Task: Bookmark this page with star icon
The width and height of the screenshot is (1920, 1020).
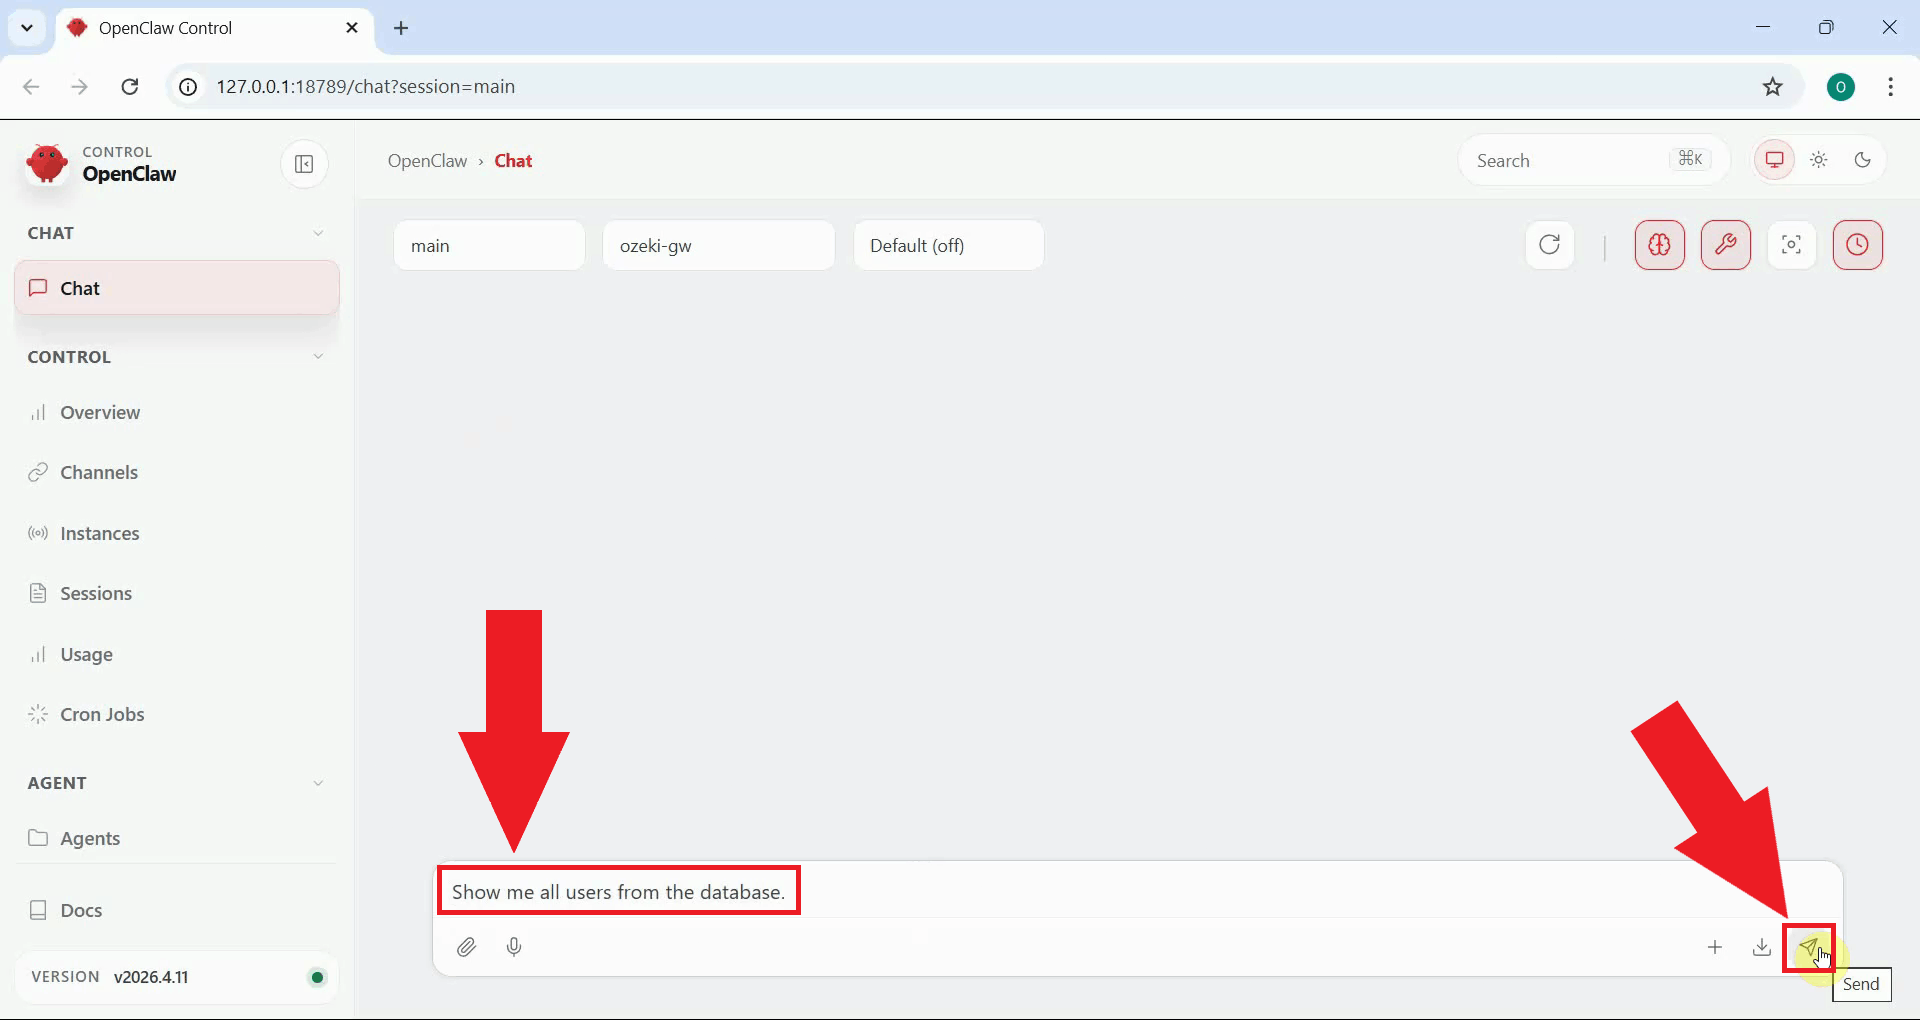Action: pyautogui.click(x=1772, y=87)
